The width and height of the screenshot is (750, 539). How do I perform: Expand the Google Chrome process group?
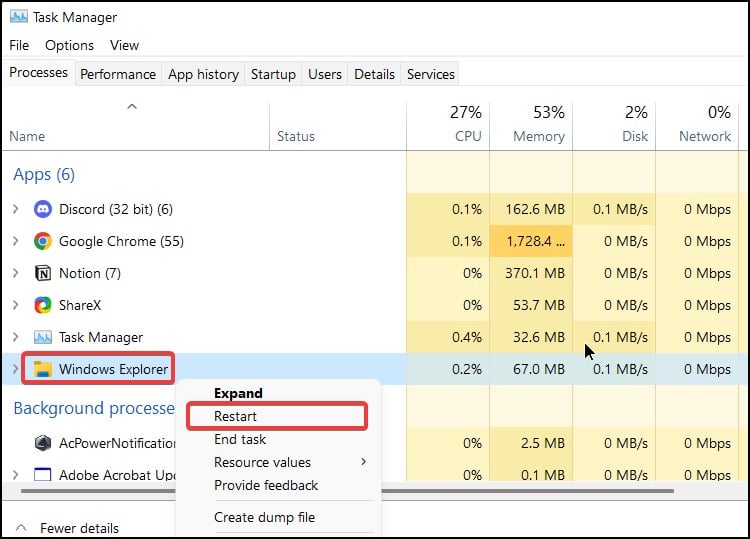pyautogui.click(x=15, y=241)
